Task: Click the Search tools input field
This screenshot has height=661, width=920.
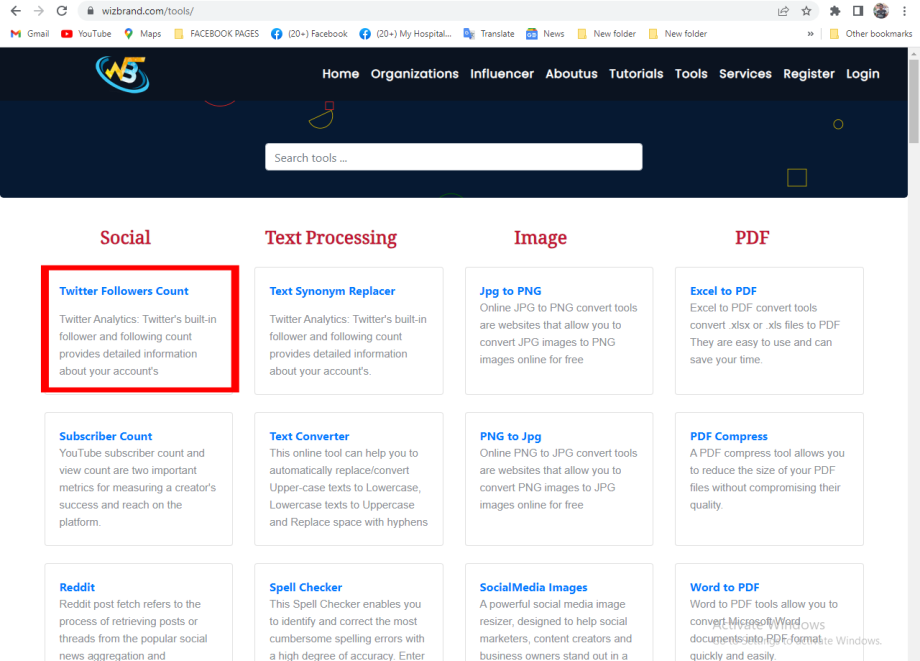Action: (x=453, y=157)
